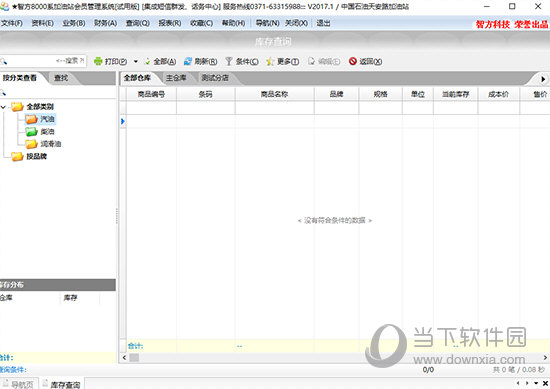
Task: Click horizontal scrollbar left arrow
Action: click(x=124, y=357)
